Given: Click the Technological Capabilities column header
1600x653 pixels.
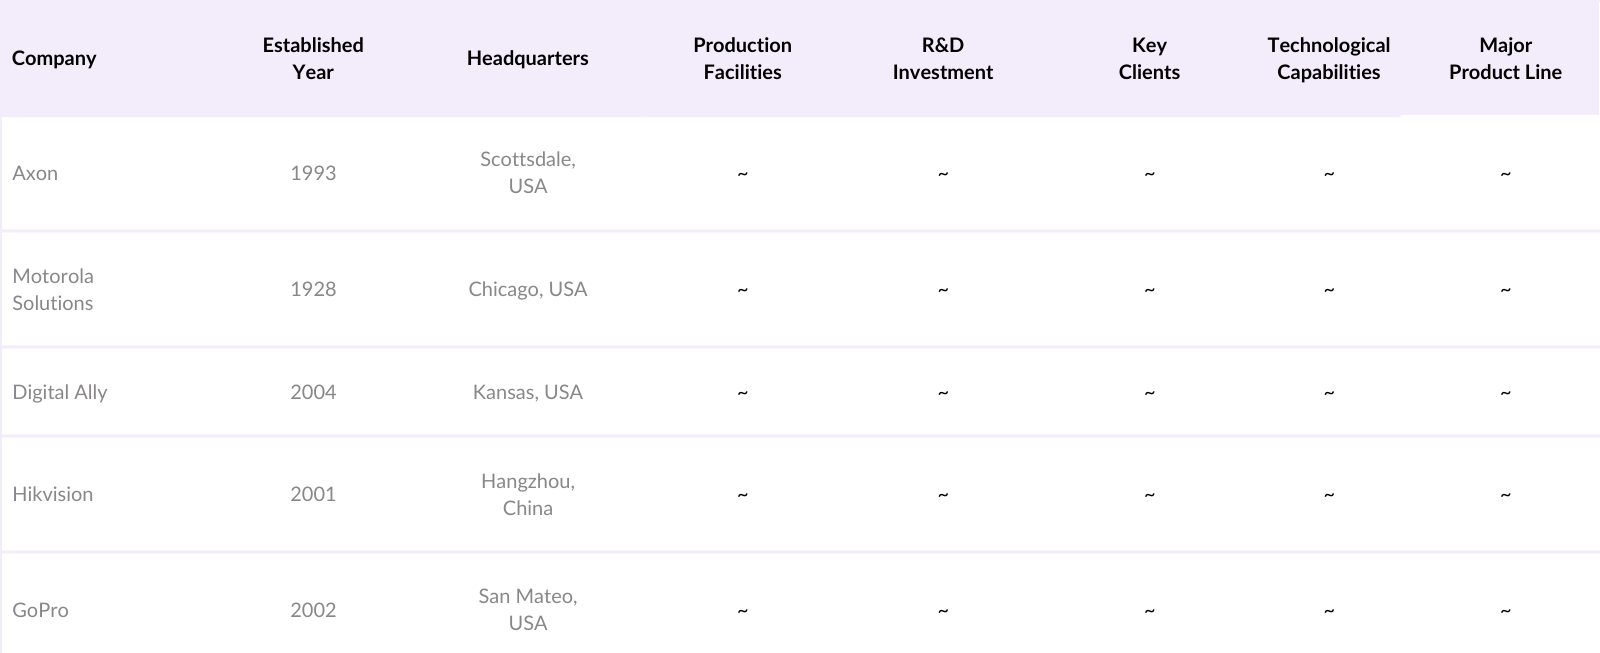Looking at the screenshot, I should click(x=1328, y=58).
